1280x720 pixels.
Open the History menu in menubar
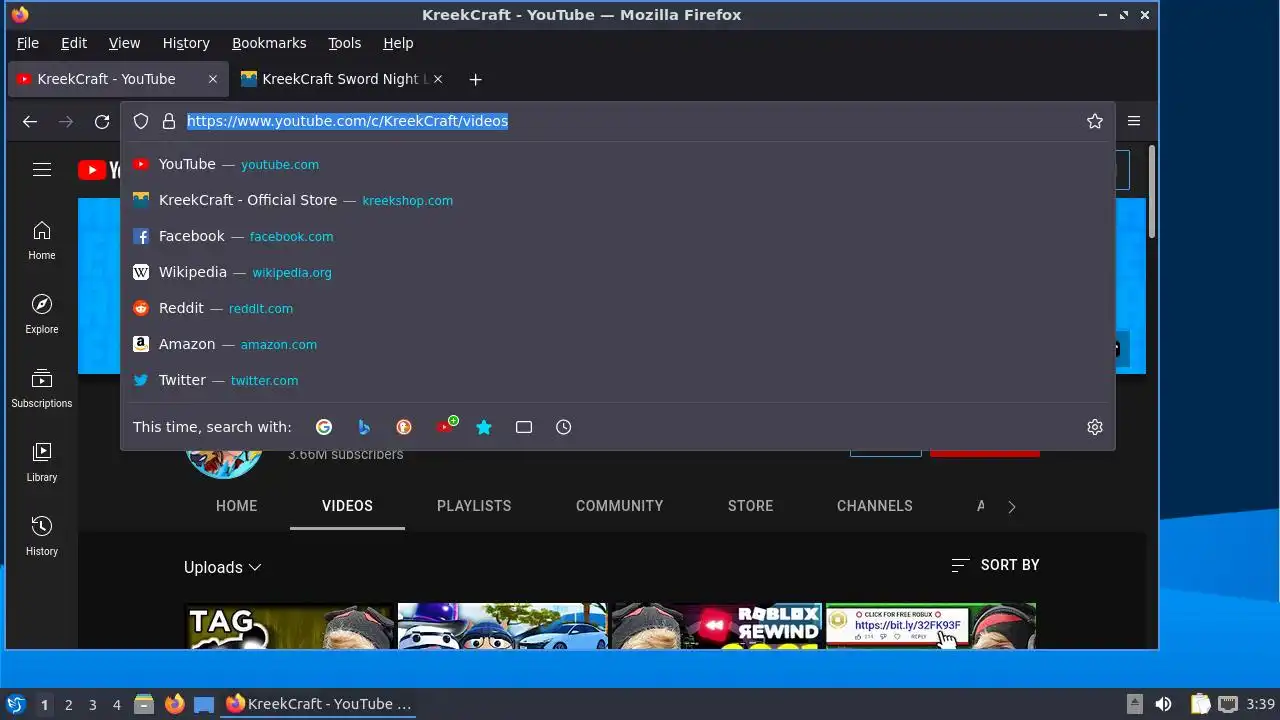(x=186, y=43)
